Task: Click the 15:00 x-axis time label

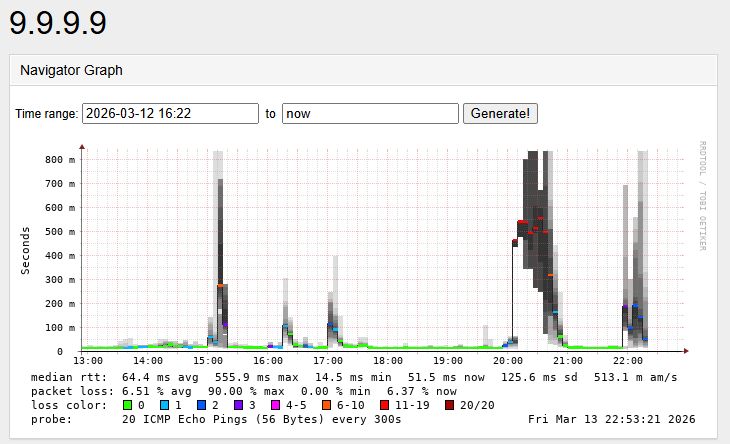Action: tap(208, 361)
